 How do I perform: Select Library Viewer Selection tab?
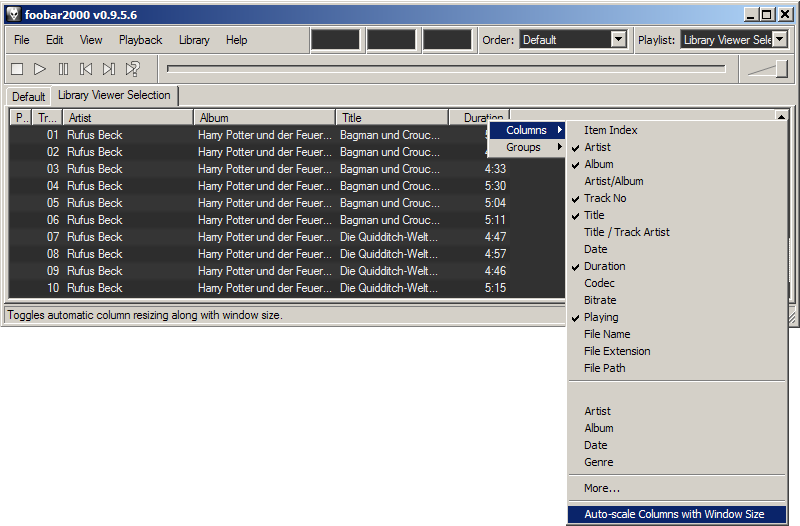114,95
